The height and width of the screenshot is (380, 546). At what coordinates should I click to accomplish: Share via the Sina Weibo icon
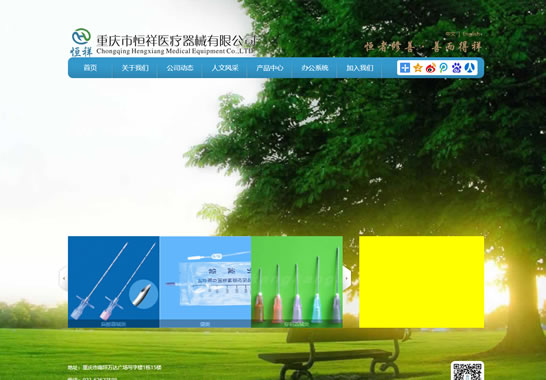click(431, 68)
